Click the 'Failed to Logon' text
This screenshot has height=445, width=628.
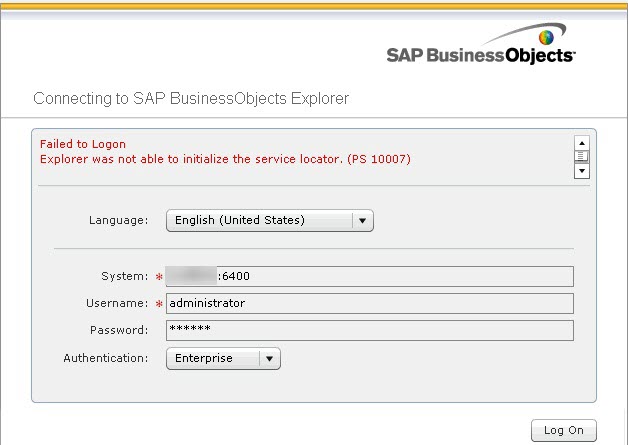tap(83, 144)
